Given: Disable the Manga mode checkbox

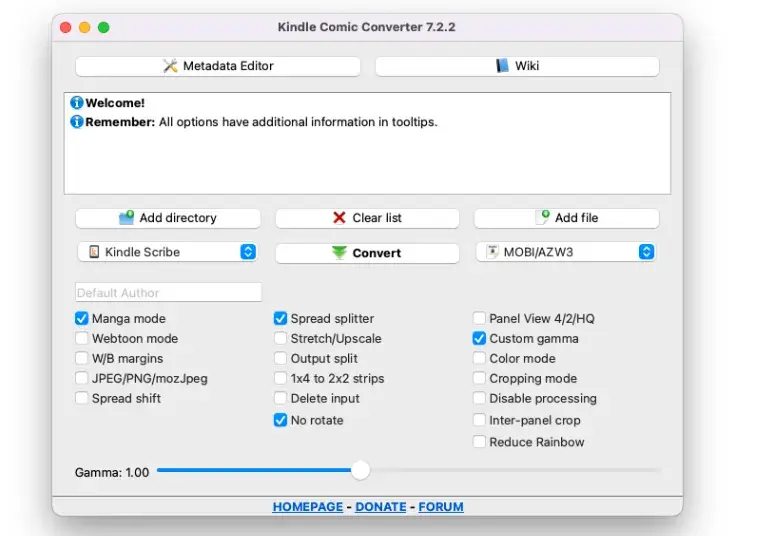Looking at the screenshot, I should pyautogui.click(x=82, y=319).
